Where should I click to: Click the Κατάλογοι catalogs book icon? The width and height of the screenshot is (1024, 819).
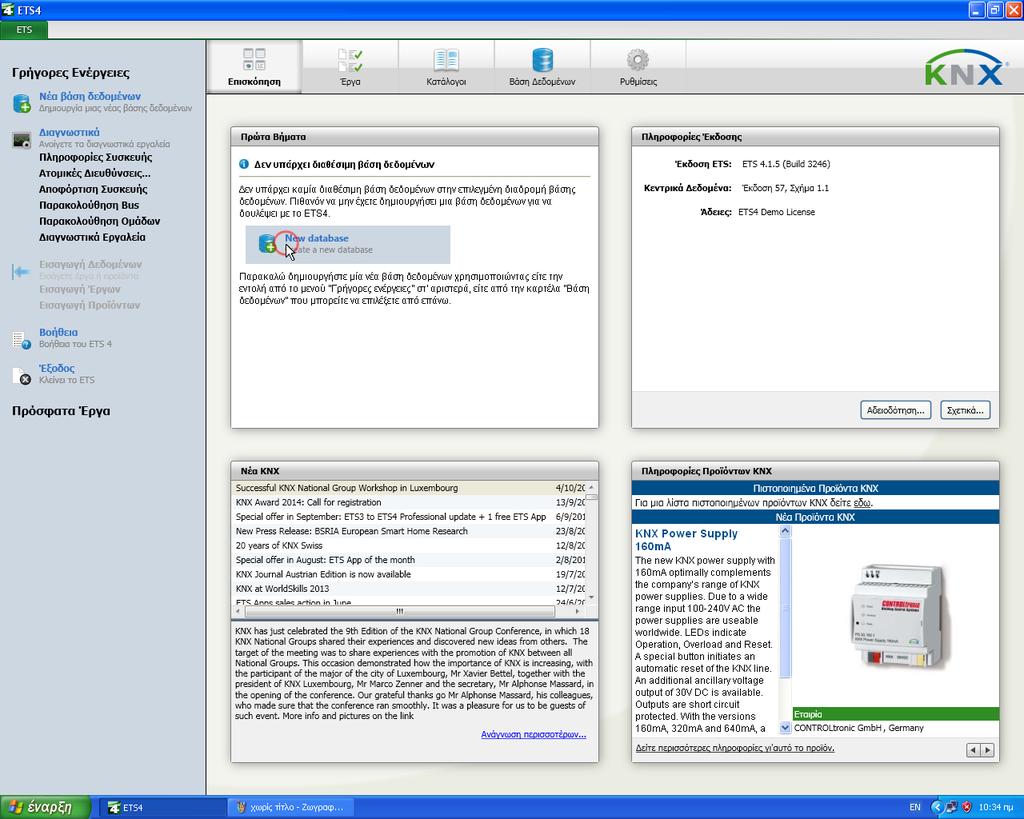coord(446,60)
